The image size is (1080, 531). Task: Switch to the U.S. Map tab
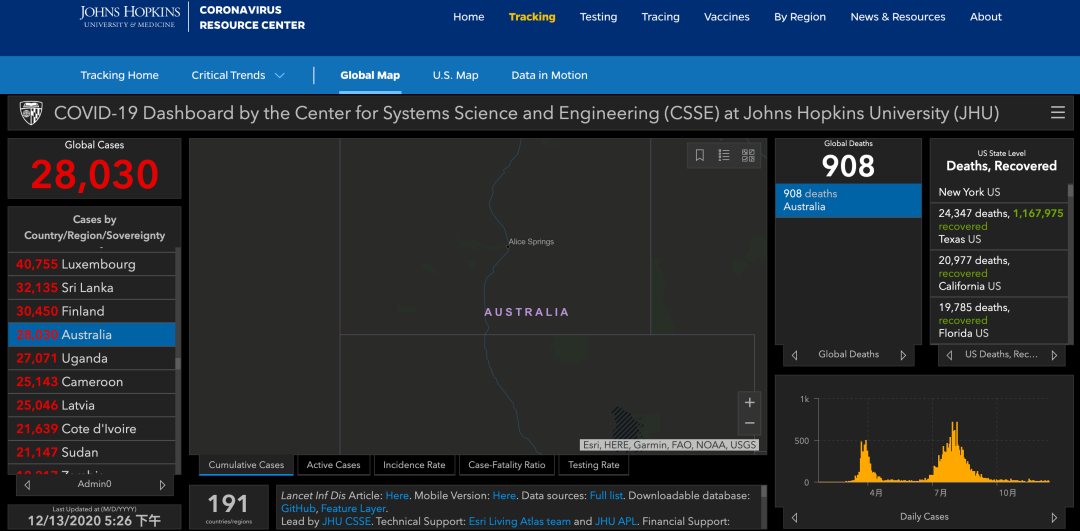click(x=455, y=75)
